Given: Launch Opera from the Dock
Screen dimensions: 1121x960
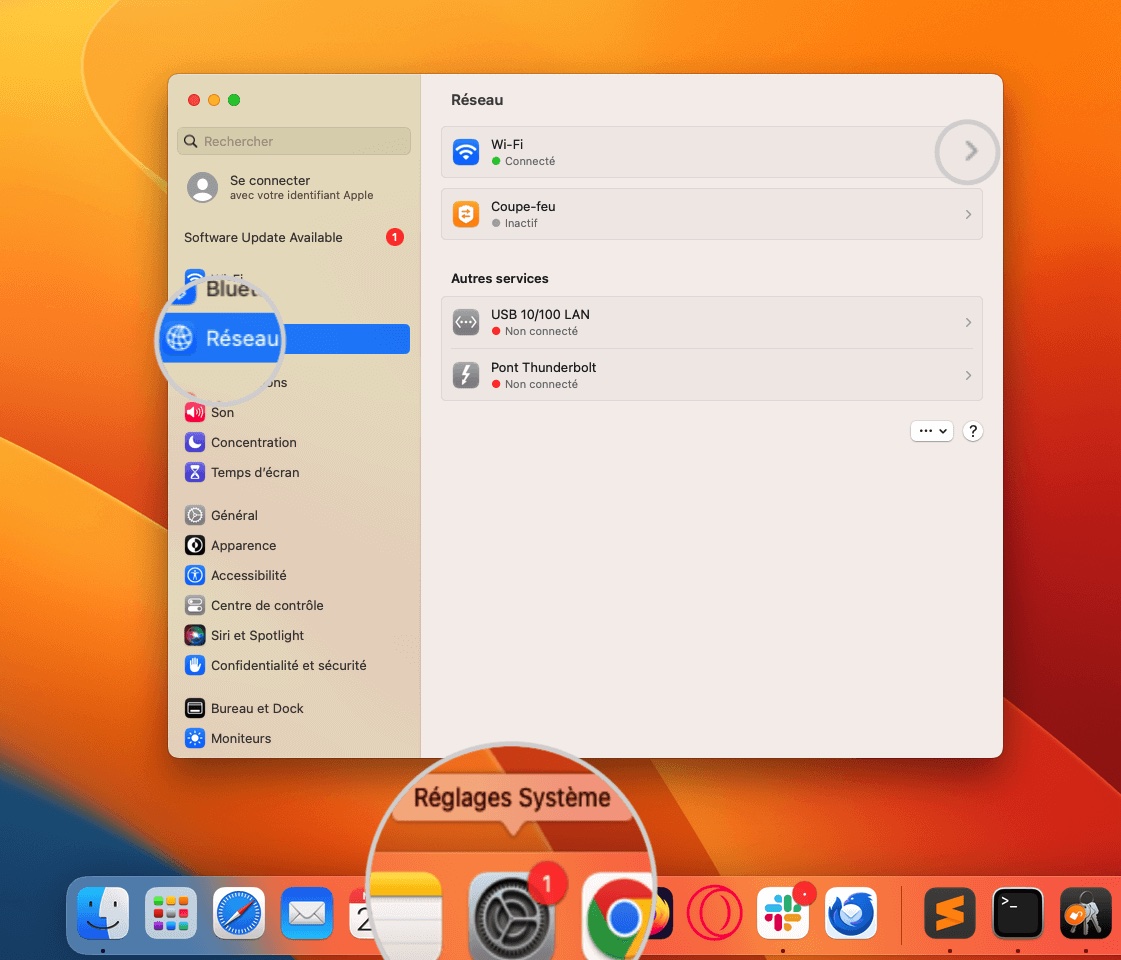Looking at the screenshot, I should point(714,913).
